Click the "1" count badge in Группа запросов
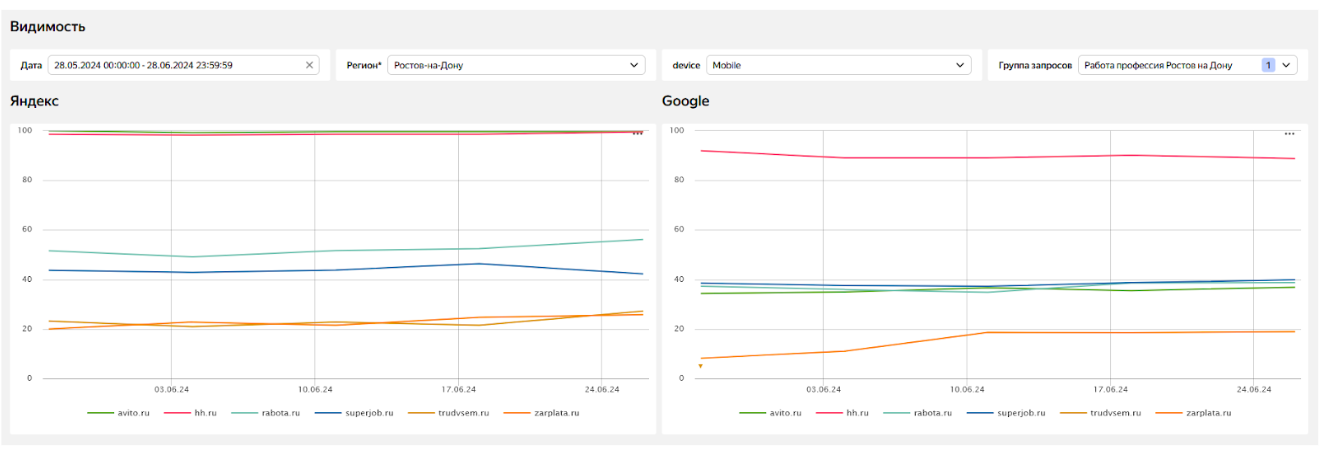 pyautogui.click(x=1268, y=65)
